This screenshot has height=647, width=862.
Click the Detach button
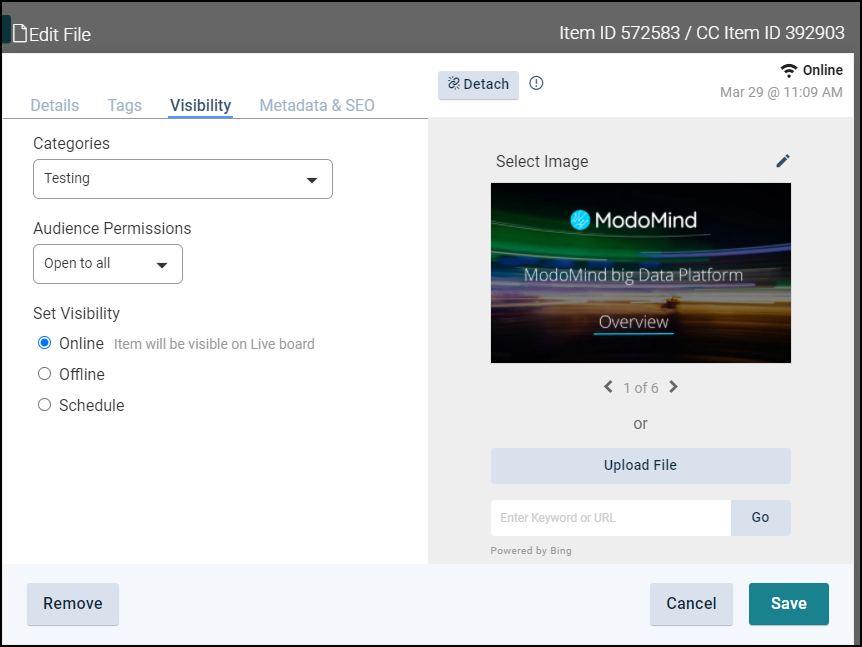point(478,85)
